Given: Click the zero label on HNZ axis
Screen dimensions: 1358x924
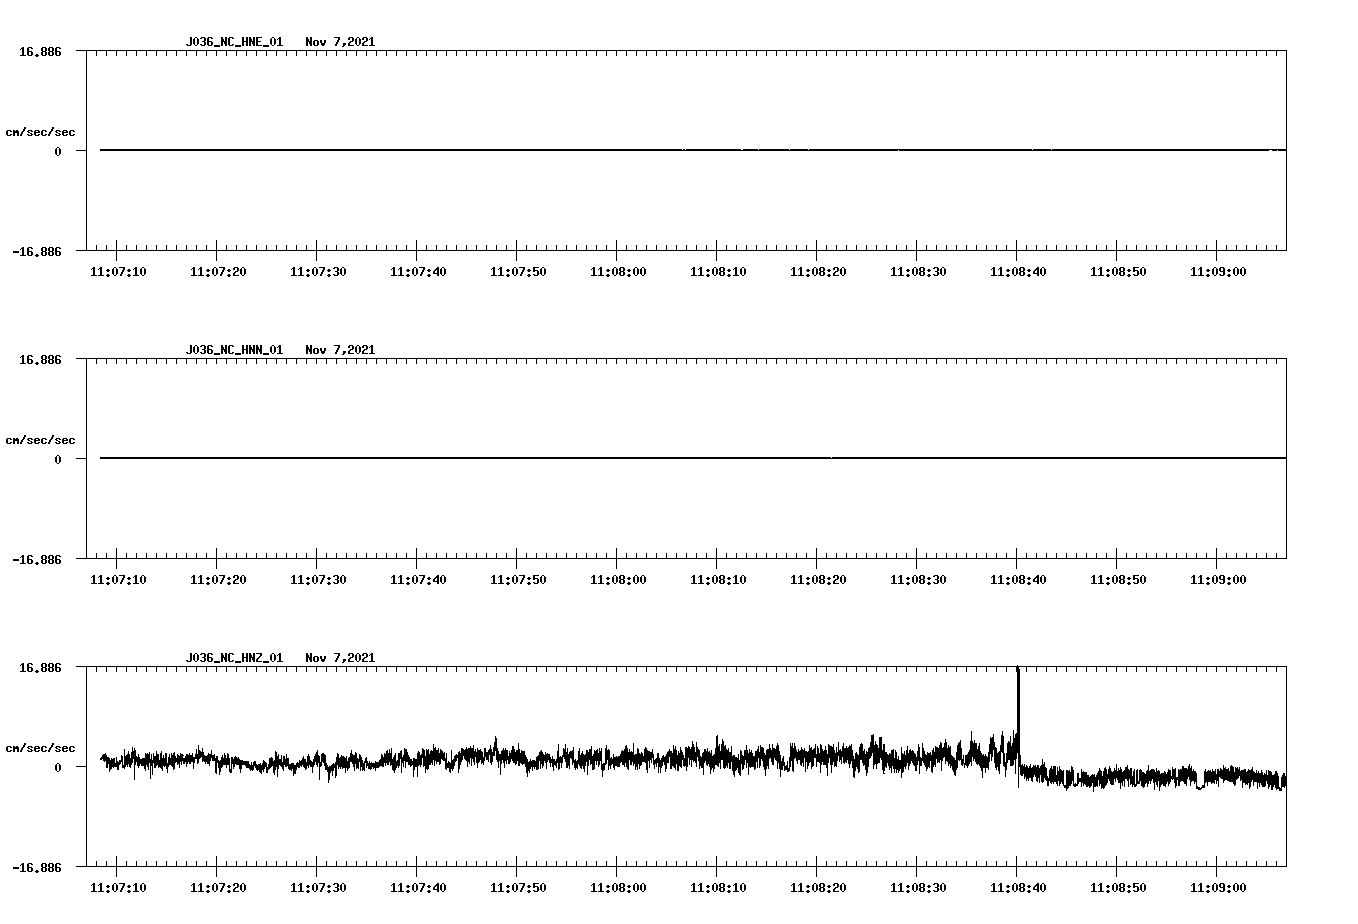Looking at the screenshot, I should click(58, 767).
